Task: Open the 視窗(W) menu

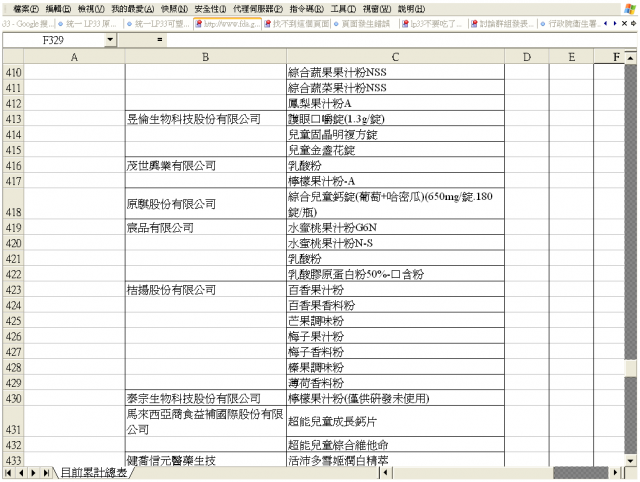Action: [377, 9]
